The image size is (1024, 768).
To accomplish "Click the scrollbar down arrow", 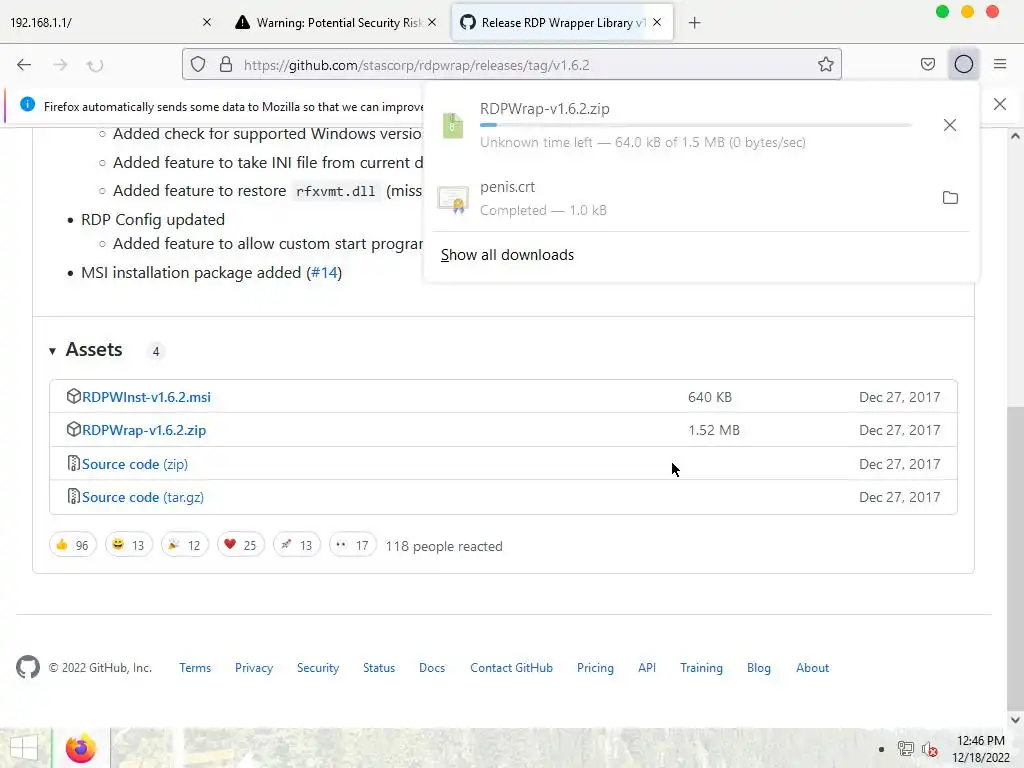I will (x=1015, y=720).
